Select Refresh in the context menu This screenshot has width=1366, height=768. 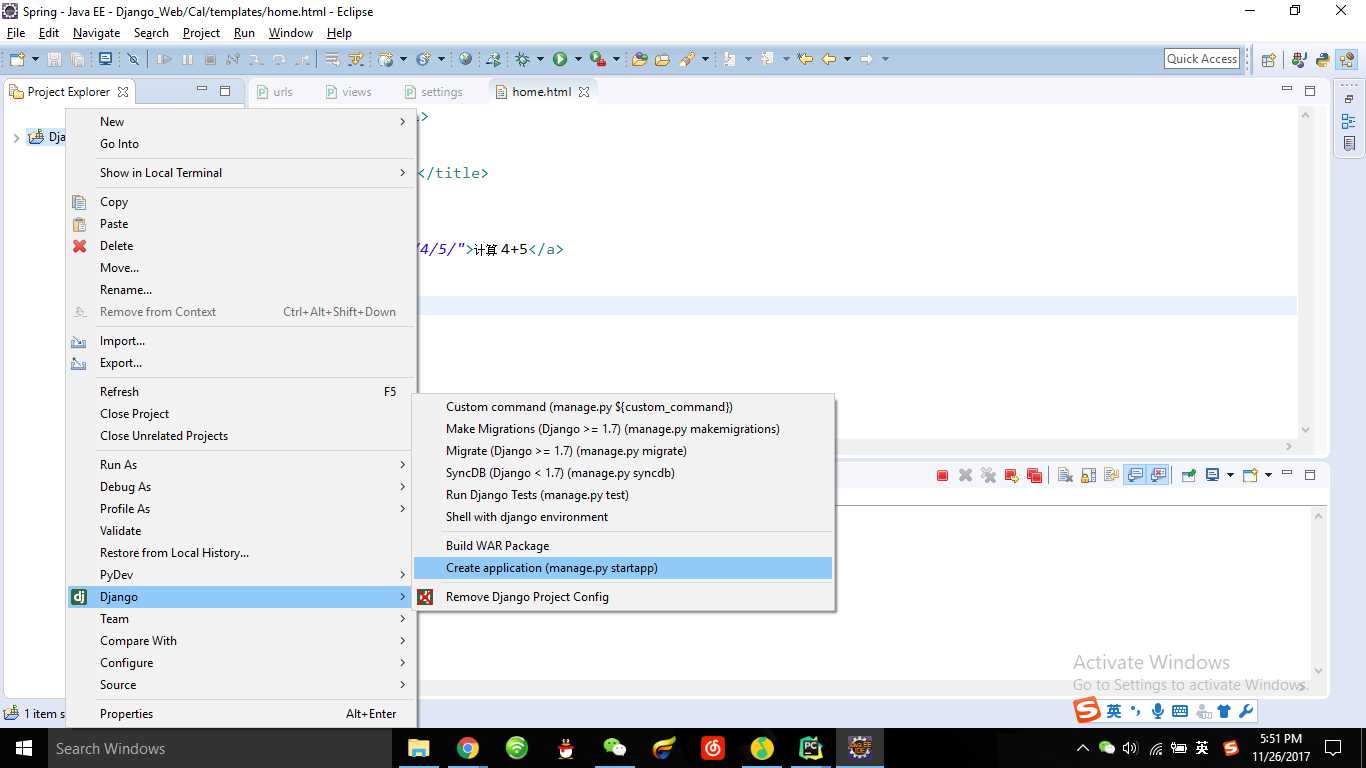pos(241,392)
